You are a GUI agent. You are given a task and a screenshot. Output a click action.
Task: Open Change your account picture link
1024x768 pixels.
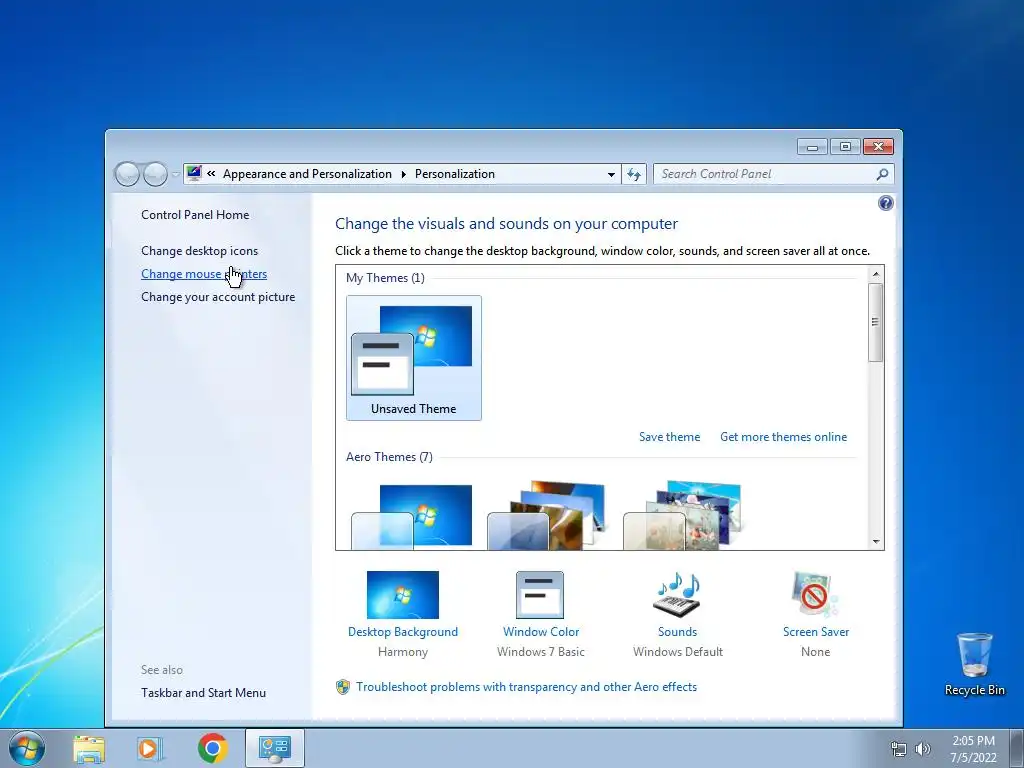(217, 297)
